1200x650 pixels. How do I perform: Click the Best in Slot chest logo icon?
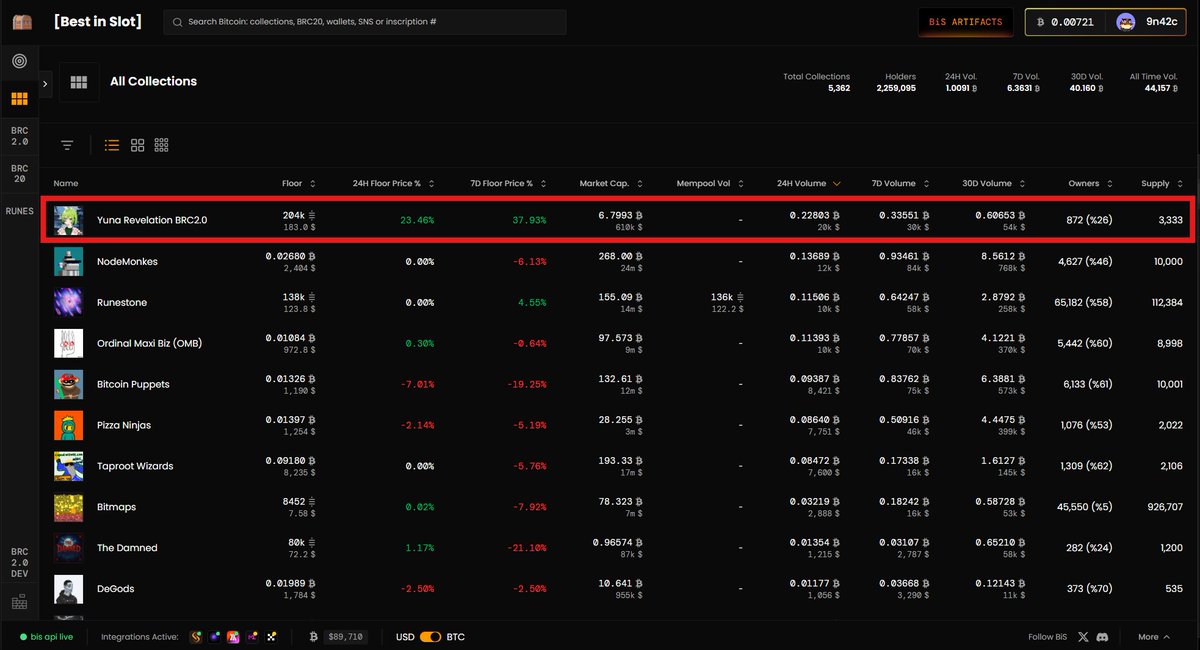click(x=20, y=22)
